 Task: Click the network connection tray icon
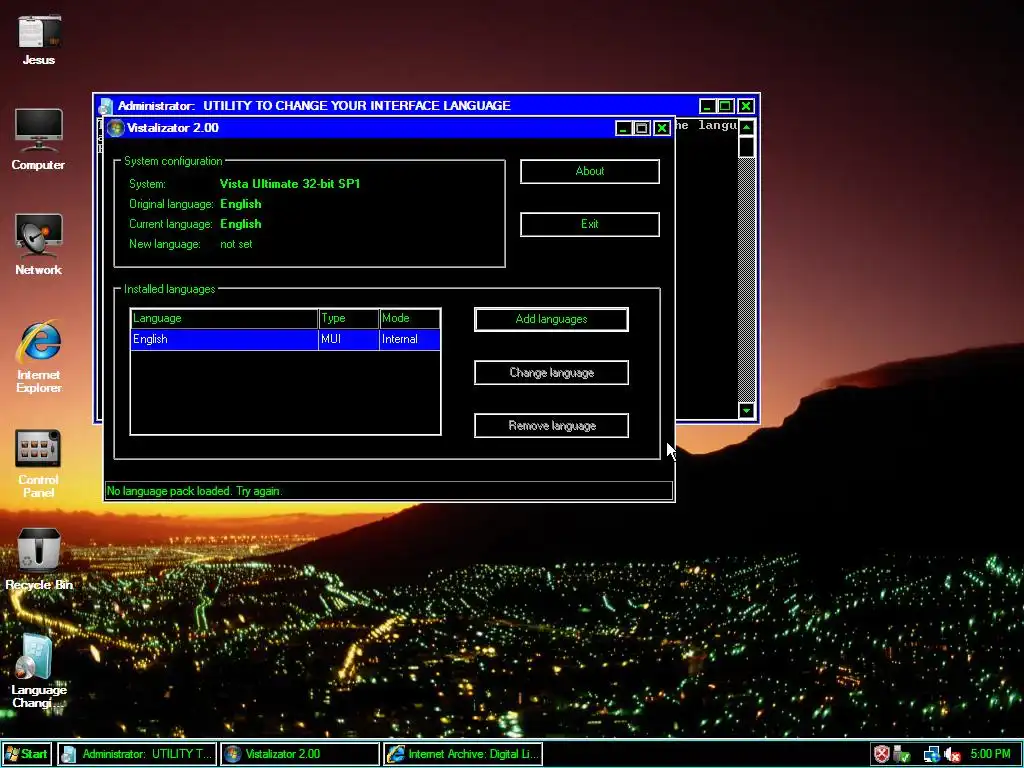coord(931,754)
